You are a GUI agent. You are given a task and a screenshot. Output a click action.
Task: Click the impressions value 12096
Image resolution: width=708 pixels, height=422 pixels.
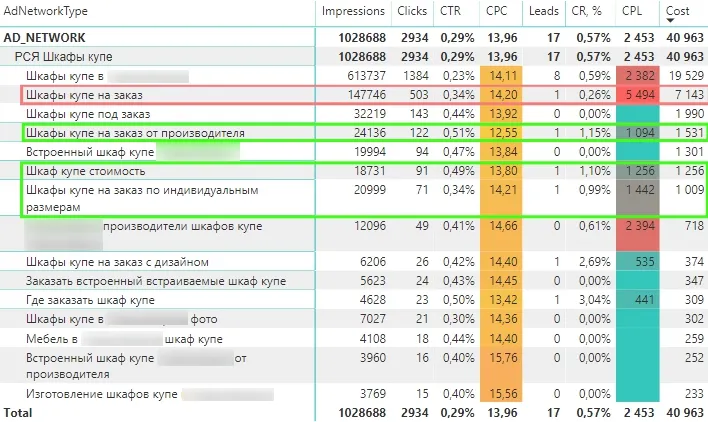(x=369, y=226)
